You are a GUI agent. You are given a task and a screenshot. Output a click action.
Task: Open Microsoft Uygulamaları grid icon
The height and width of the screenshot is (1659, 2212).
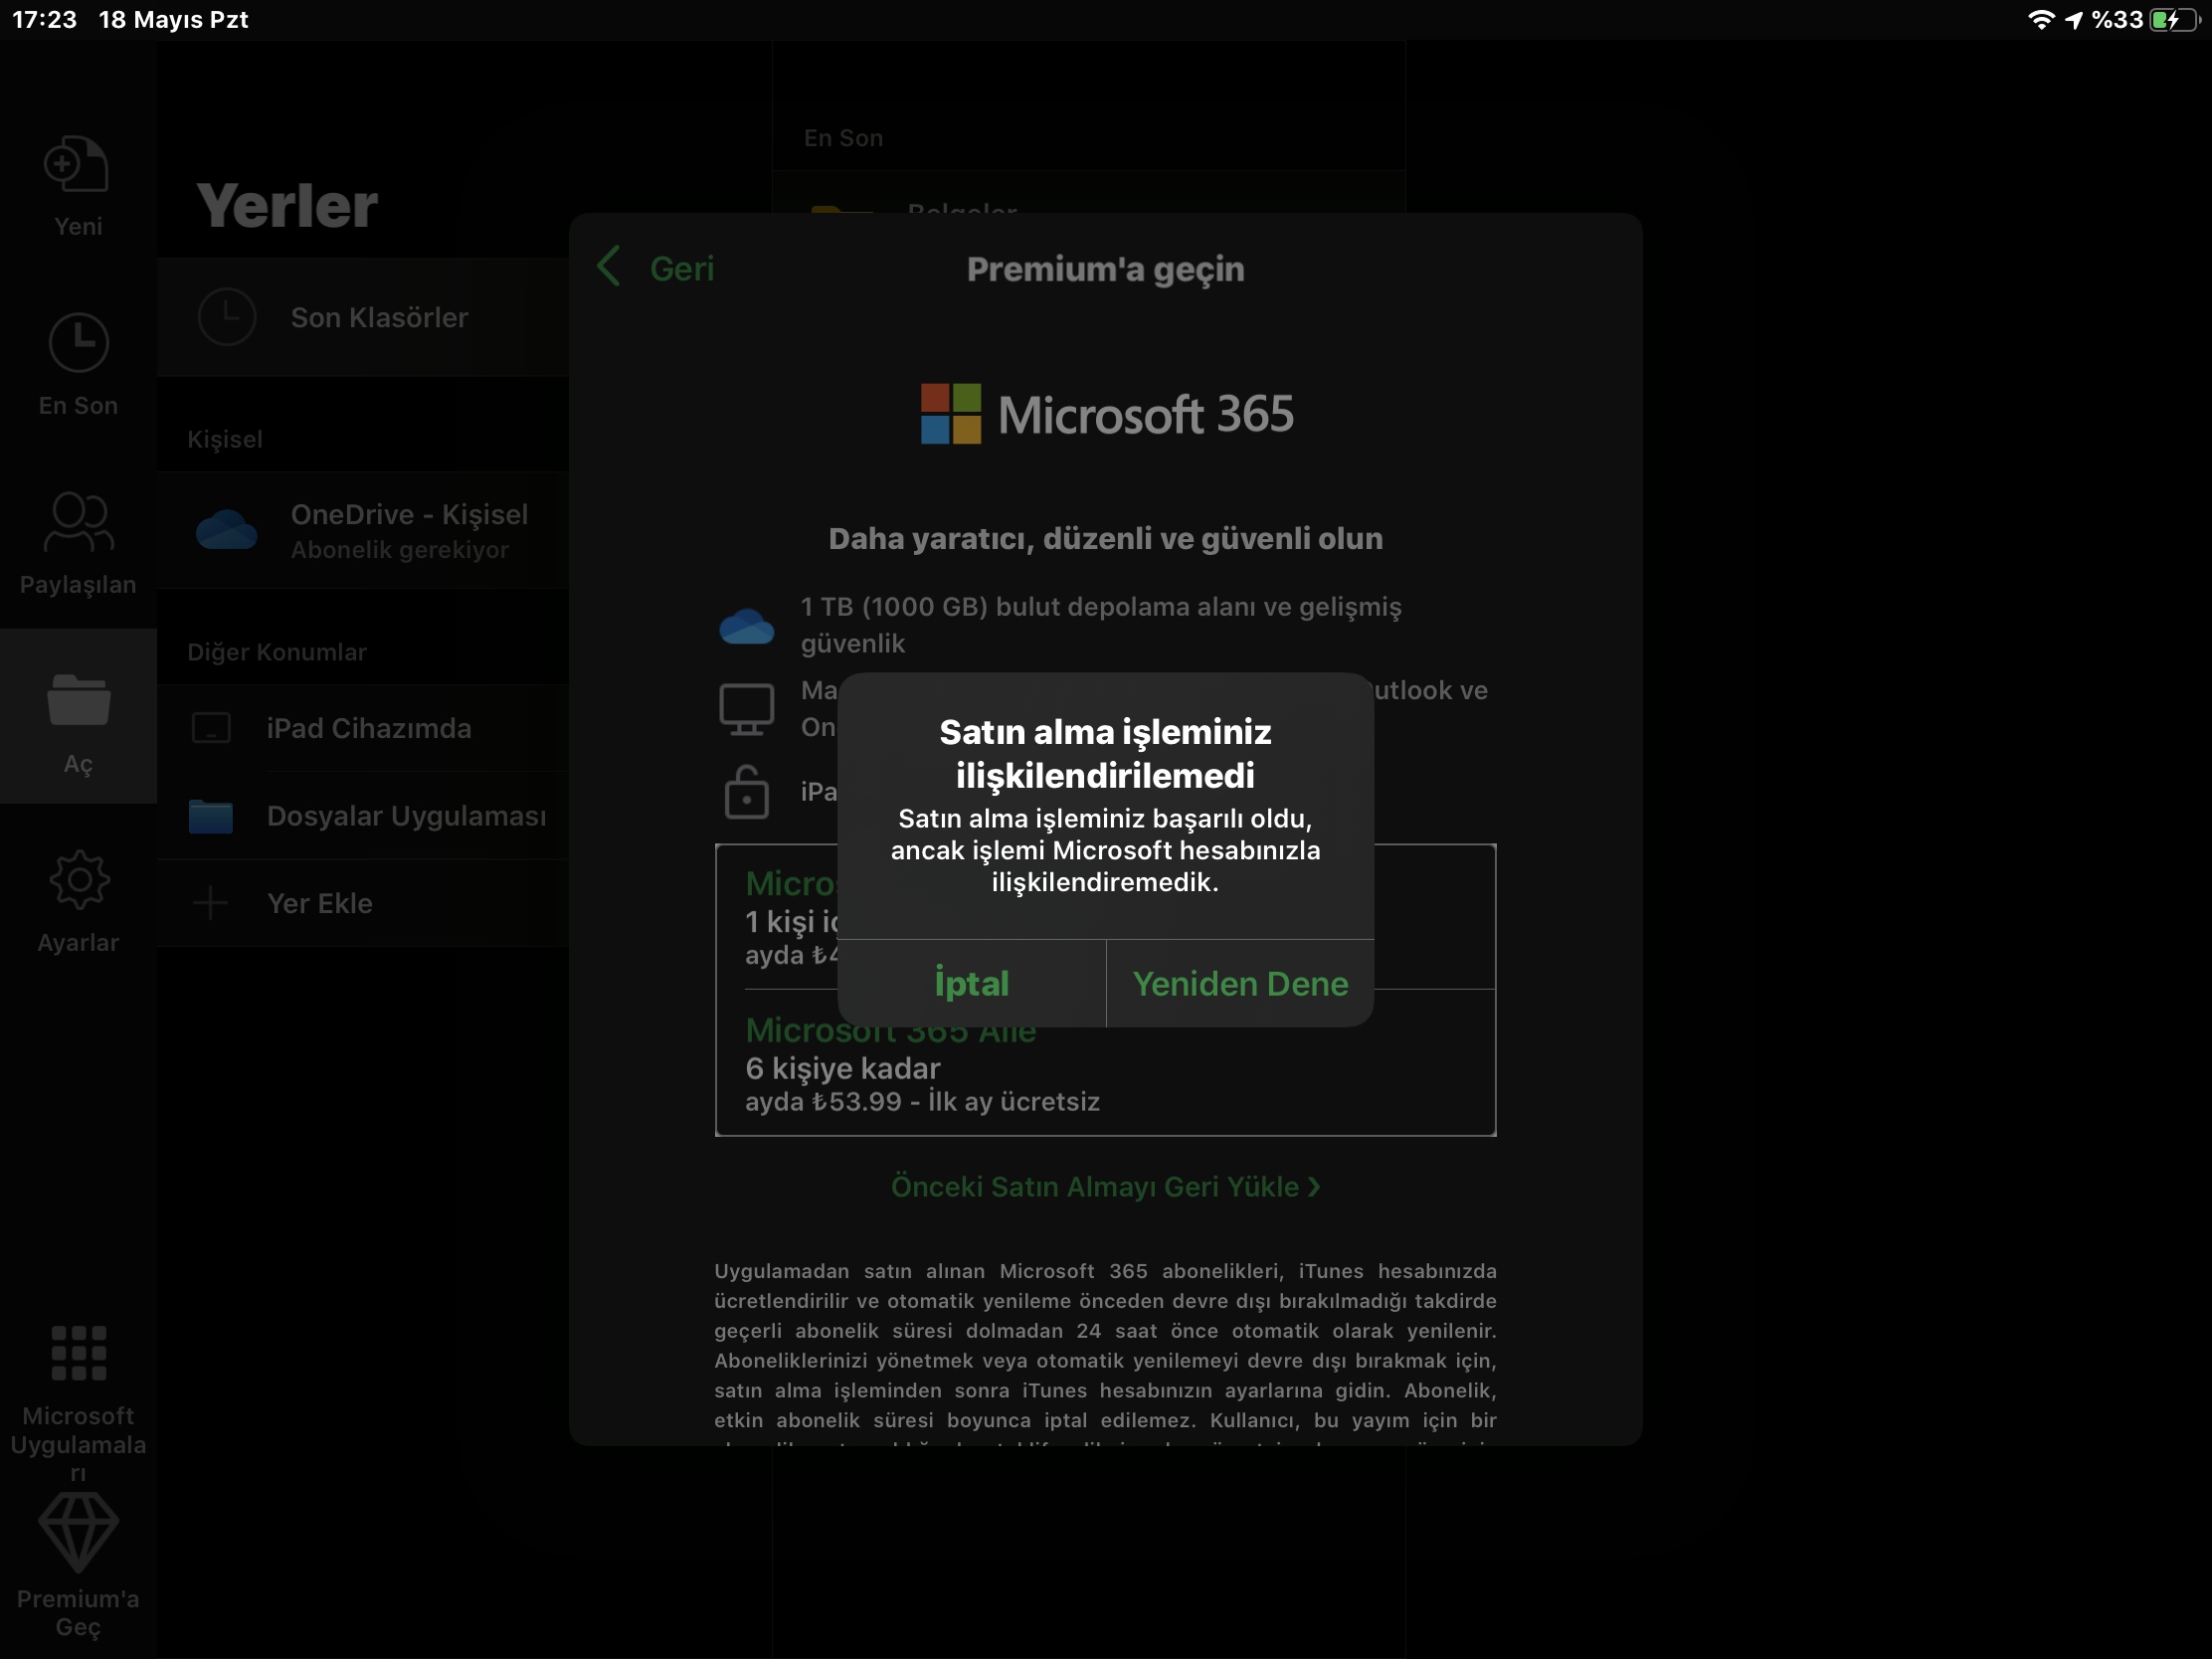(x=78, y=1353)
